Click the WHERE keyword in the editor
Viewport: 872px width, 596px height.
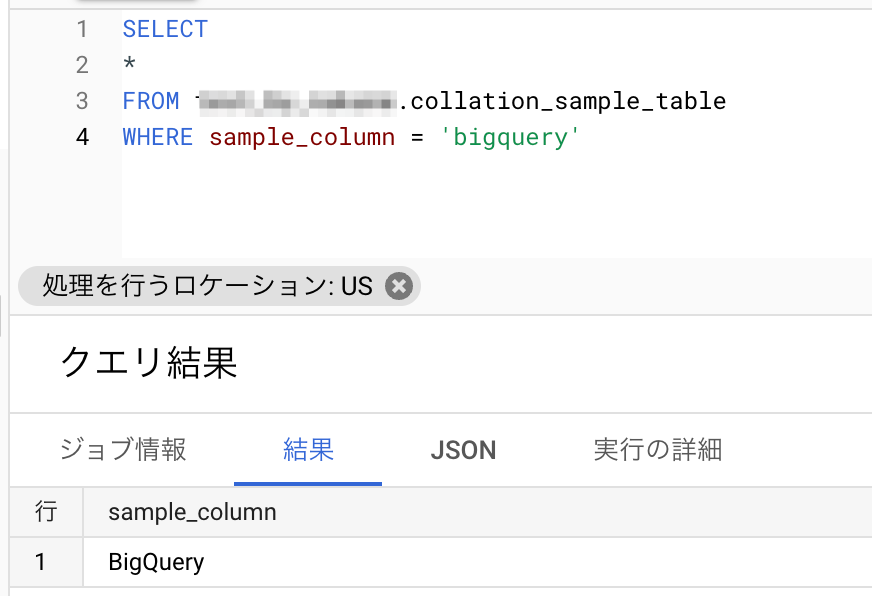click(x=158, y=137)
